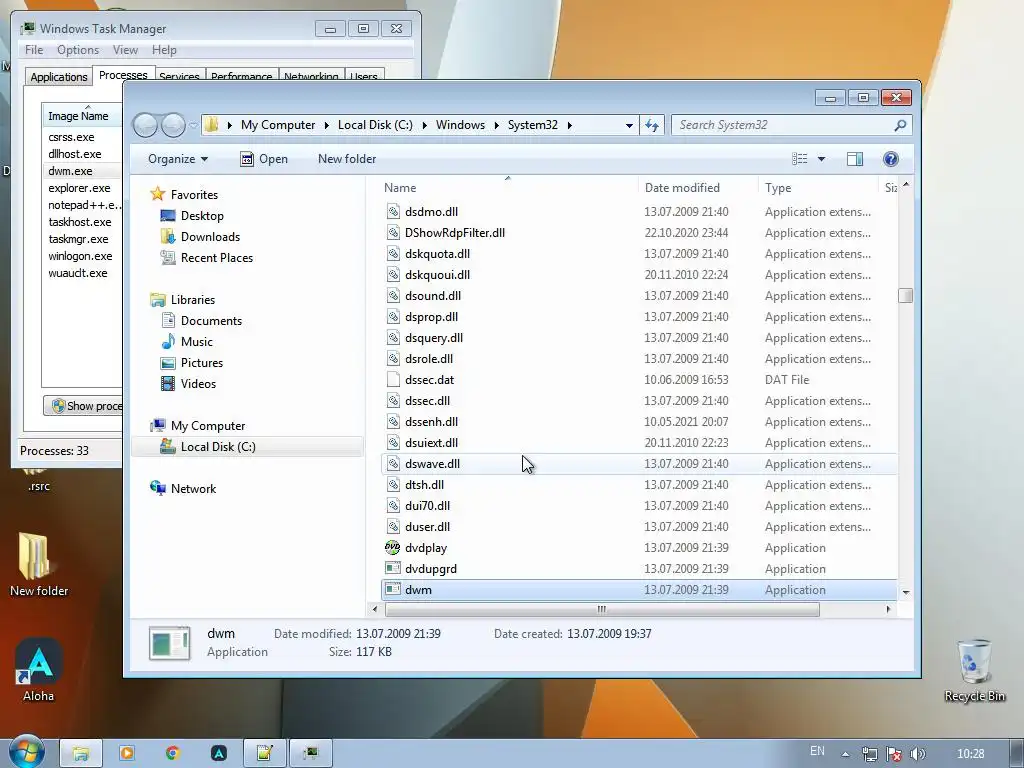Sort by the Name column header

tap(508, 187)
